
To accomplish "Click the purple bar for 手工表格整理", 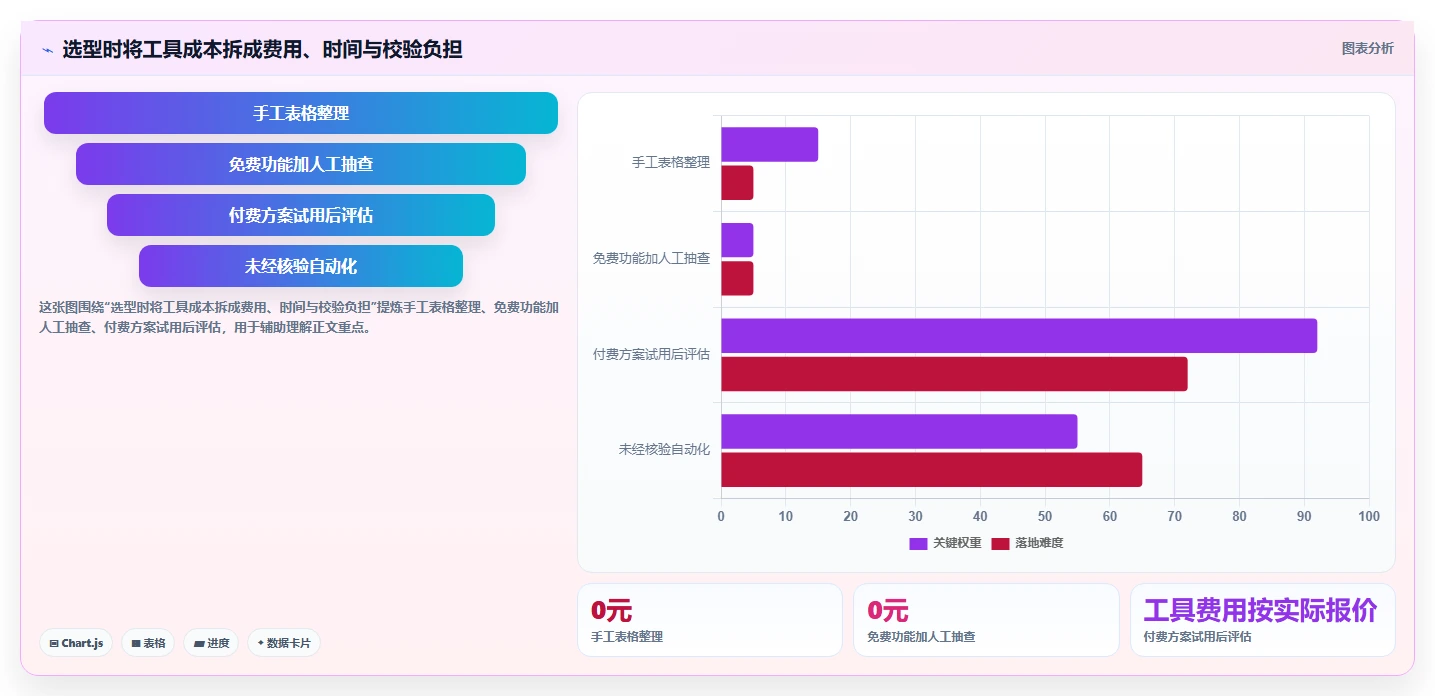I will click(769, 144).
